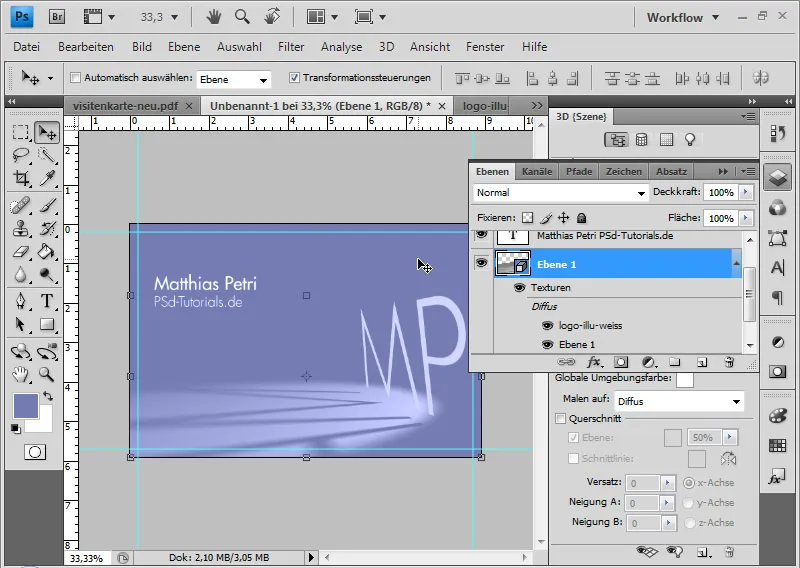
Task: Add a layer style (fx) in Ebenen panel
Action: (593, 362)
